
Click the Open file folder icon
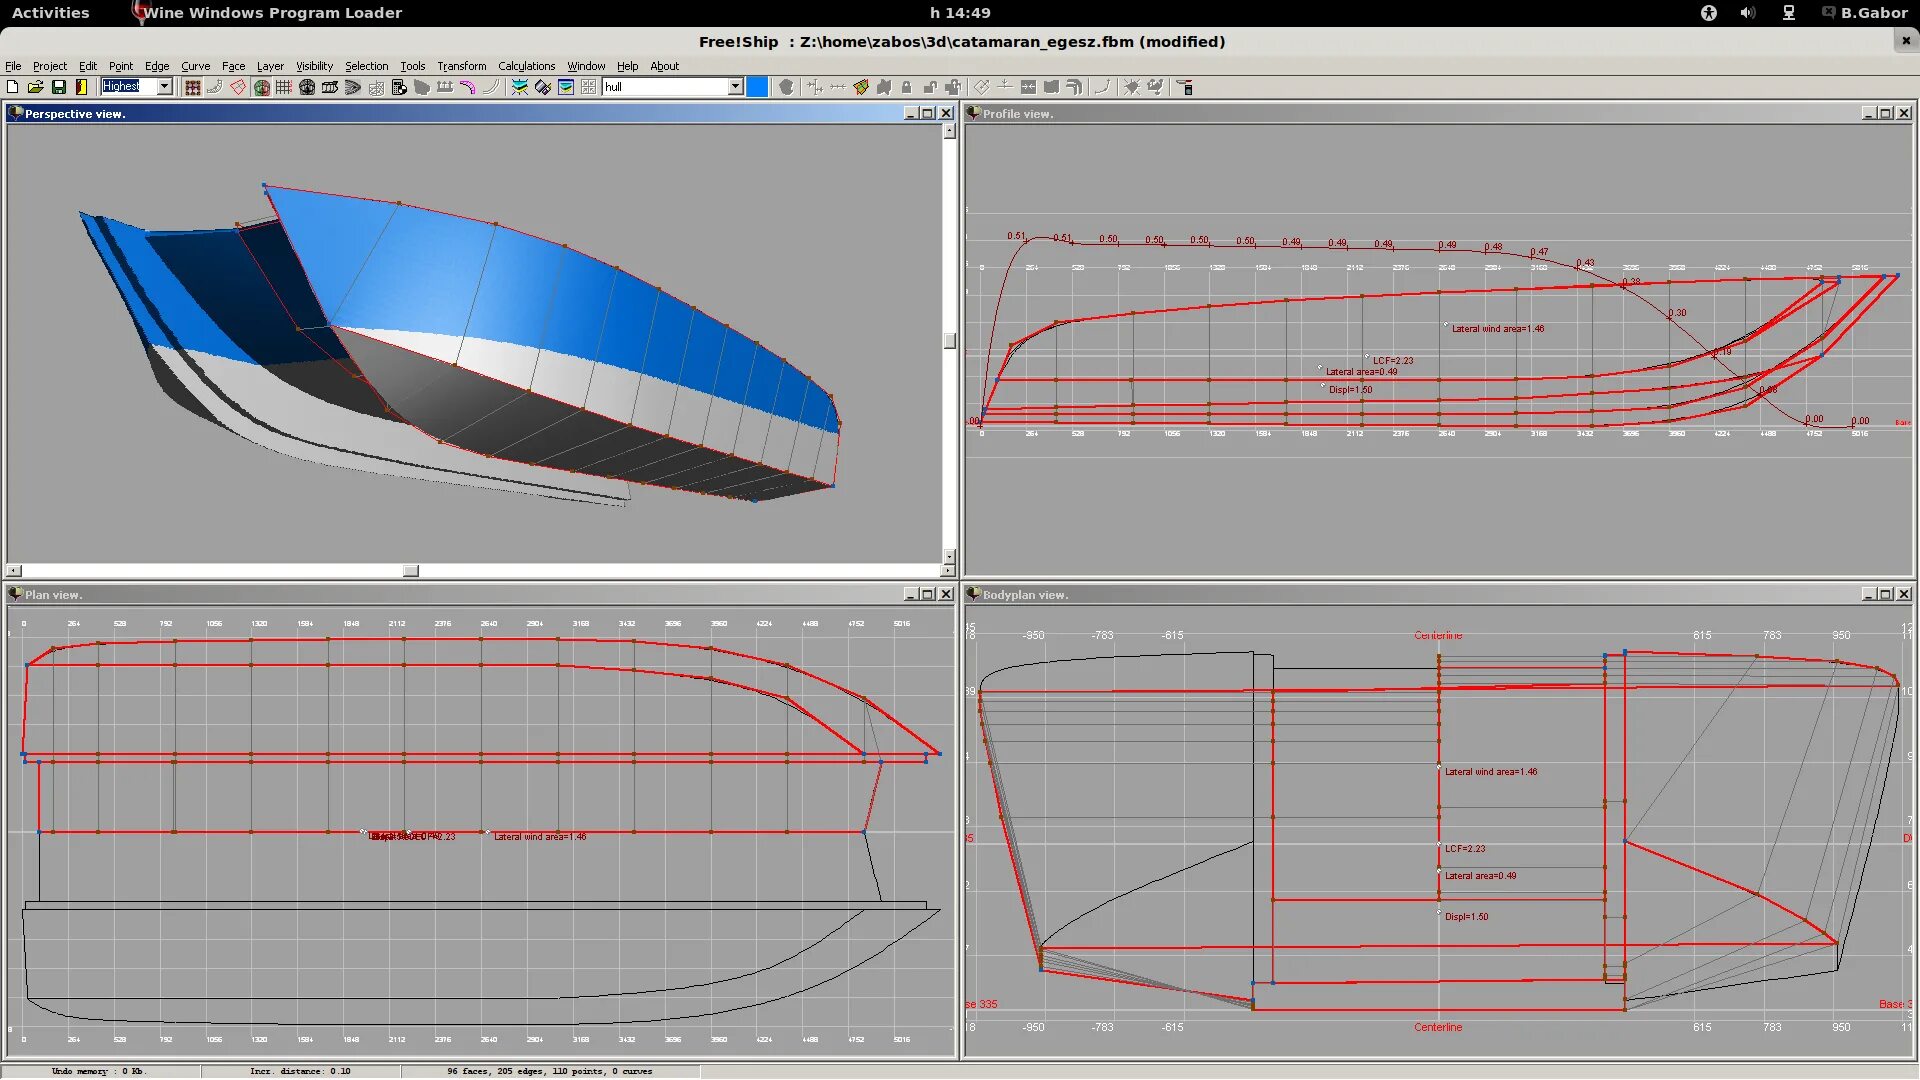pyautogui.click(x=35, y=87)
